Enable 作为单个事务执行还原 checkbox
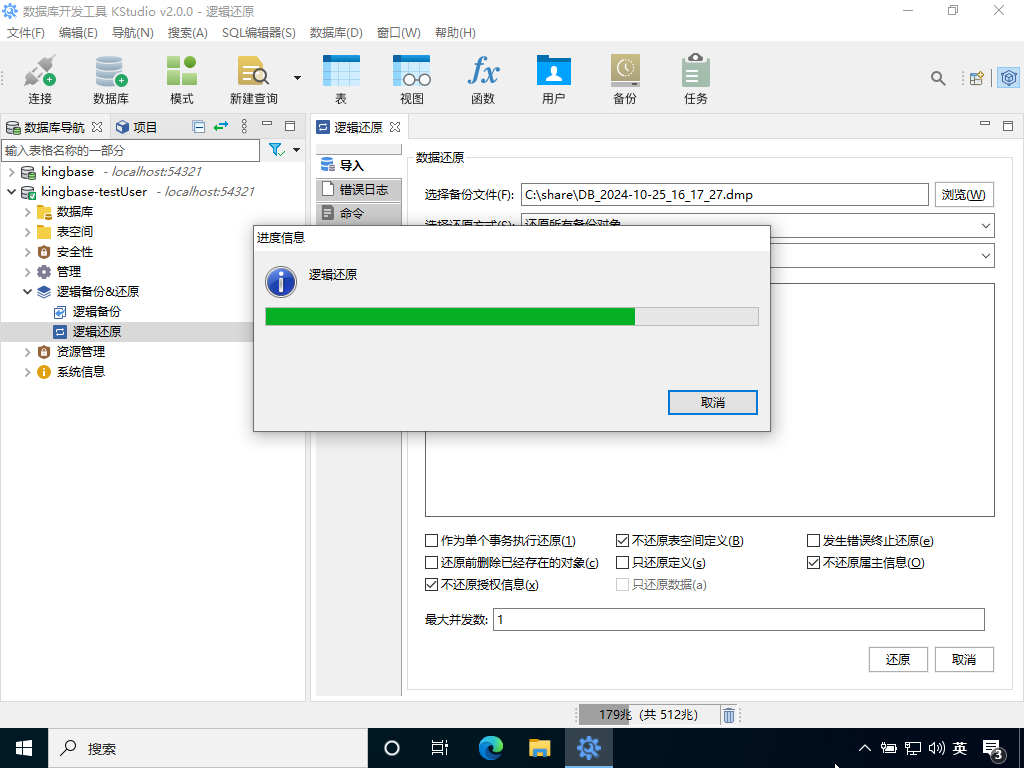The height and width of the screenshot is (768, 1024). tap(432, 541)
